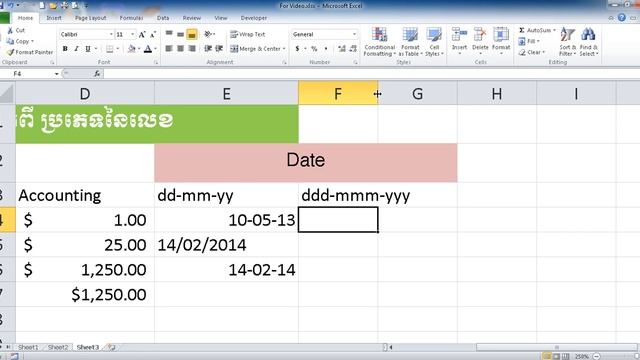This screenshot has height=360, width=640.
Task: Click Insert Worksheet icon beside Sheet3
Action: [111, 347]
